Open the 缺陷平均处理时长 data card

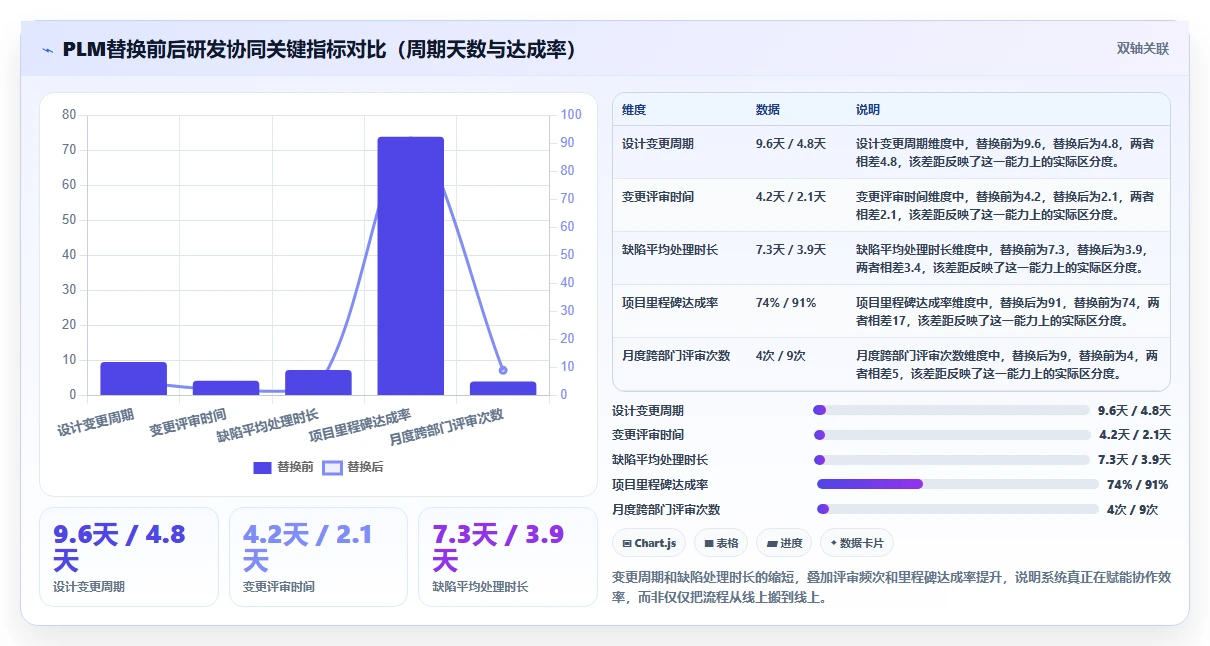coord(507,557)
